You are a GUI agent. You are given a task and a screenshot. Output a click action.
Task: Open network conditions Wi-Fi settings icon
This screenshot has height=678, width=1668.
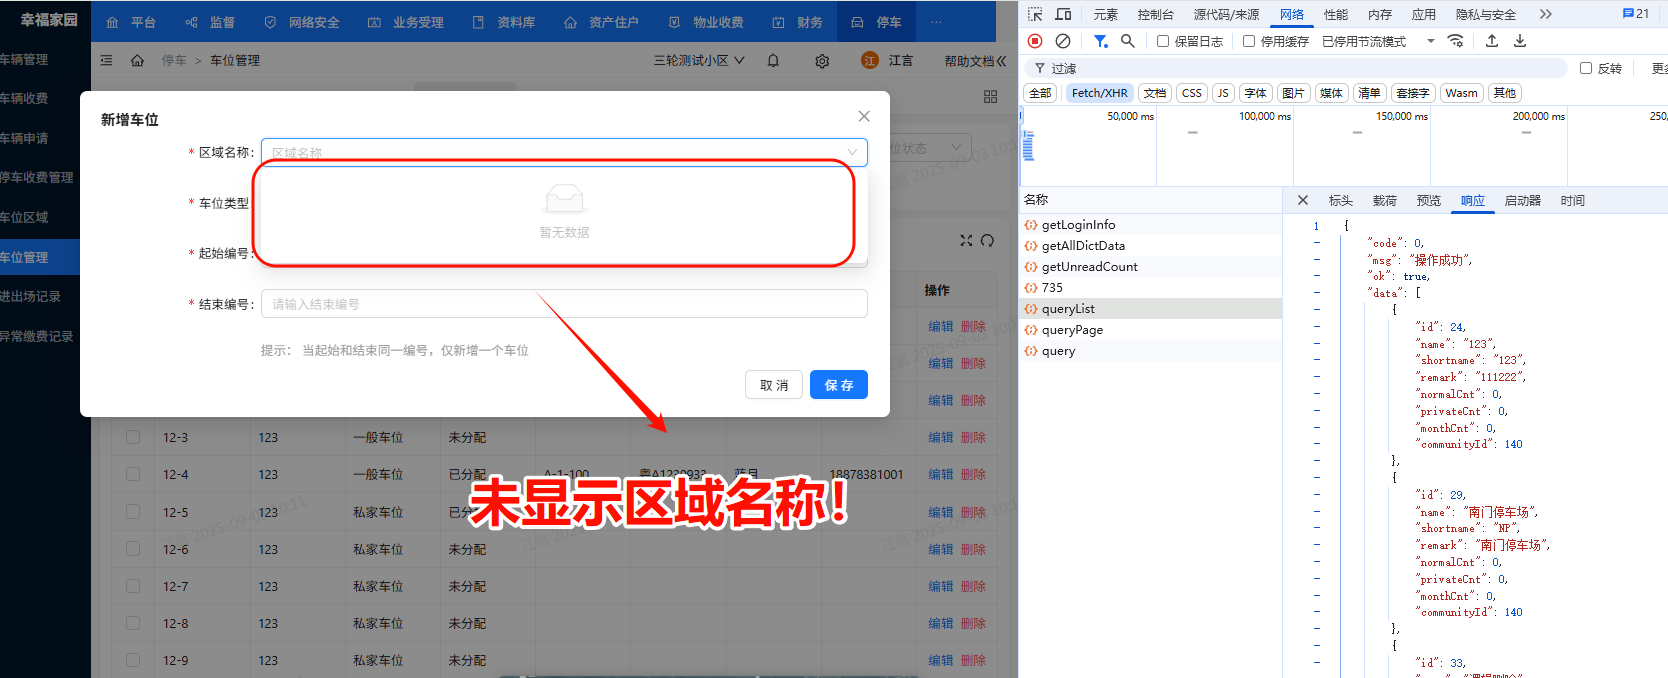point(1456,41)
